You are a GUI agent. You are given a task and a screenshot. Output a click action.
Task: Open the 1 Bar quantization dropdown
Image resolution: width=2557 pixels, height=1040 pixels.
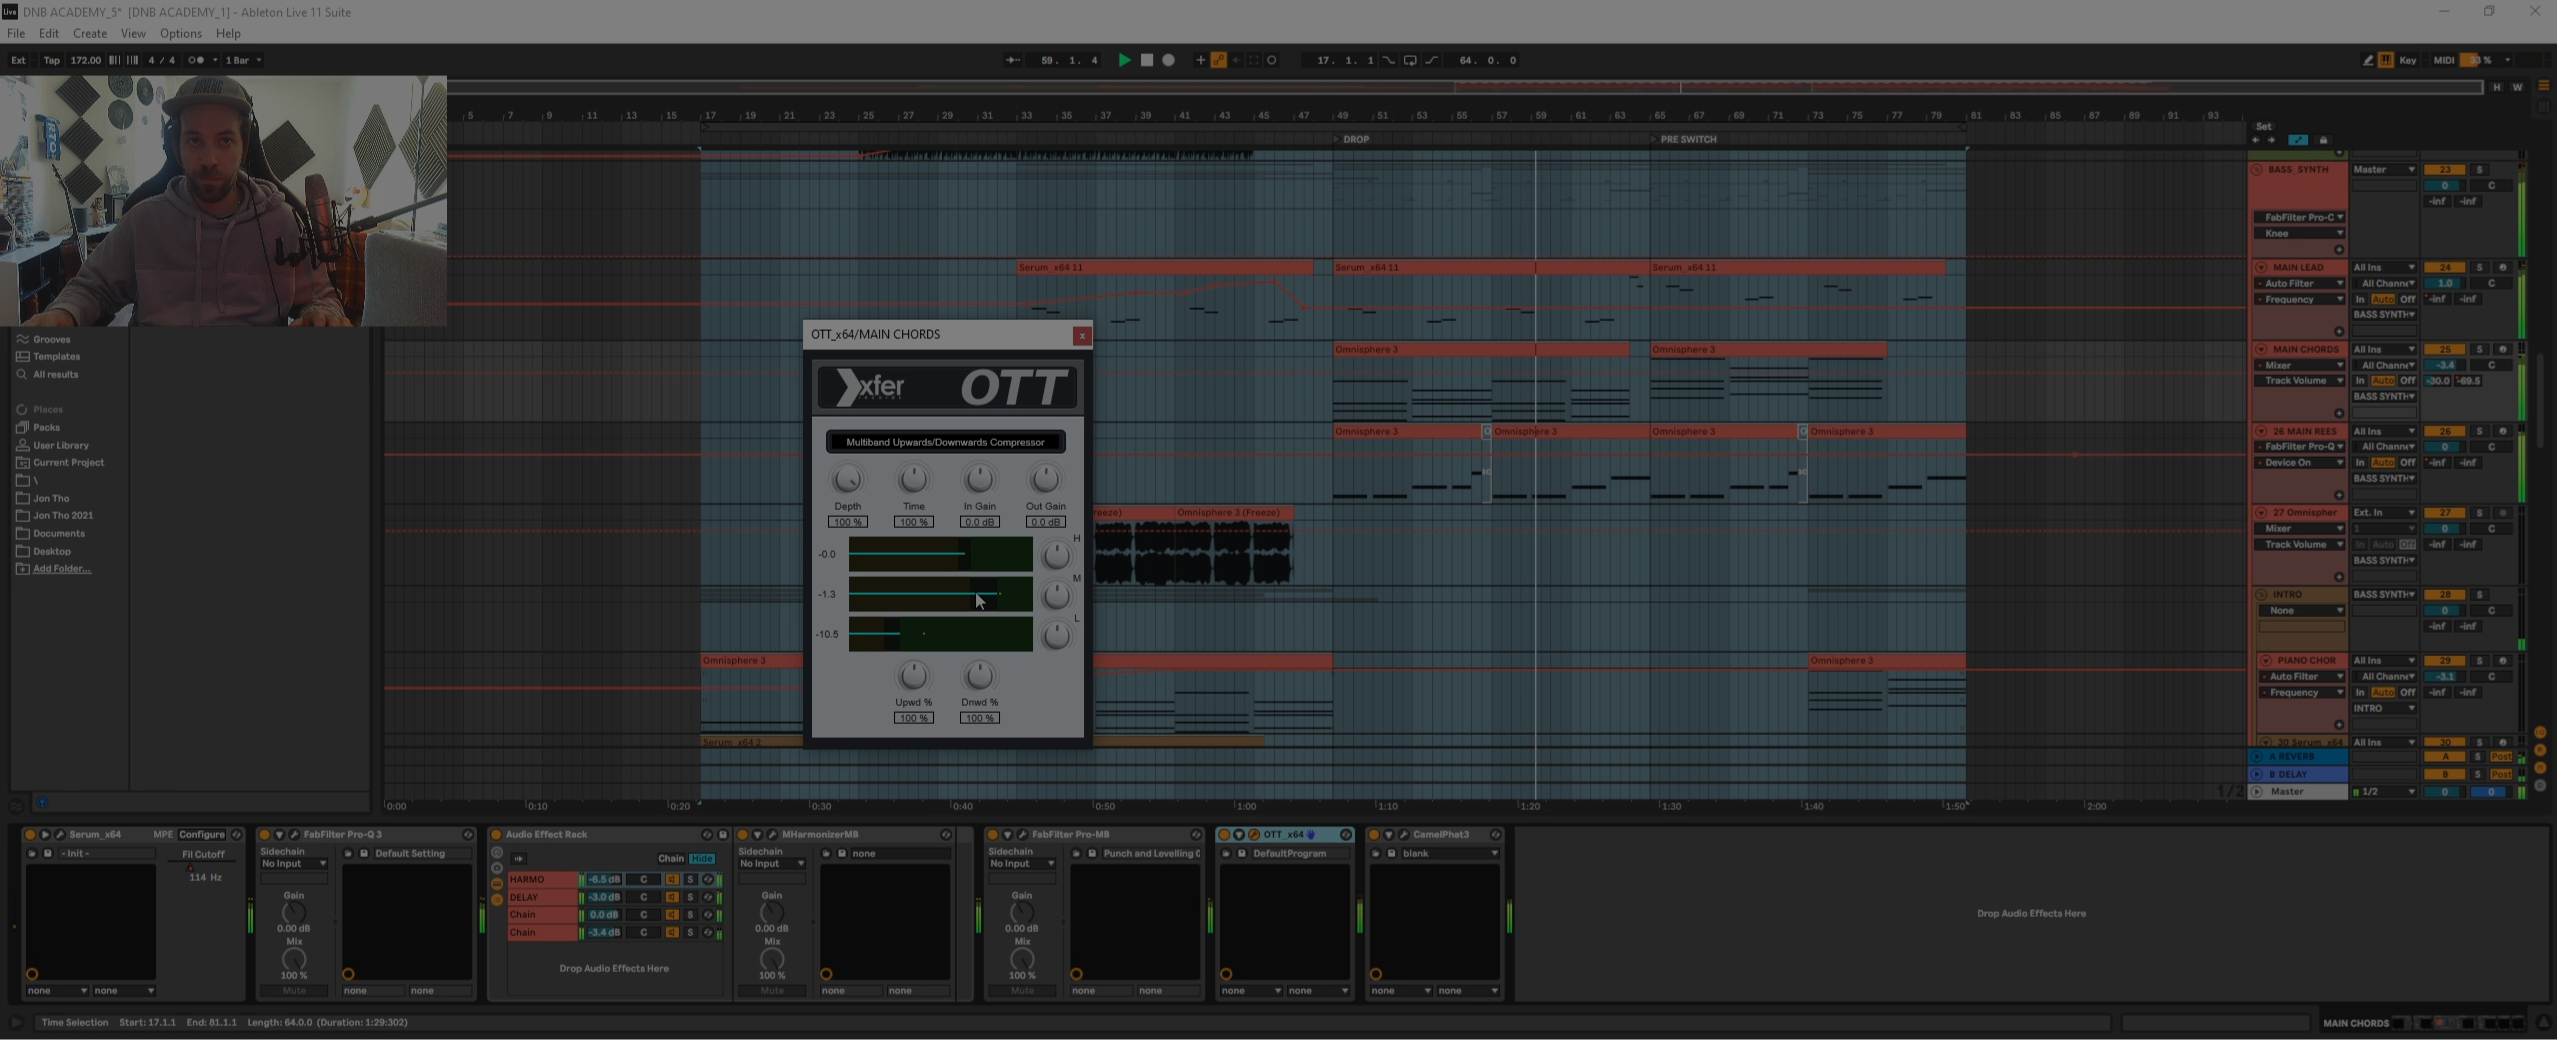point(243,60)
